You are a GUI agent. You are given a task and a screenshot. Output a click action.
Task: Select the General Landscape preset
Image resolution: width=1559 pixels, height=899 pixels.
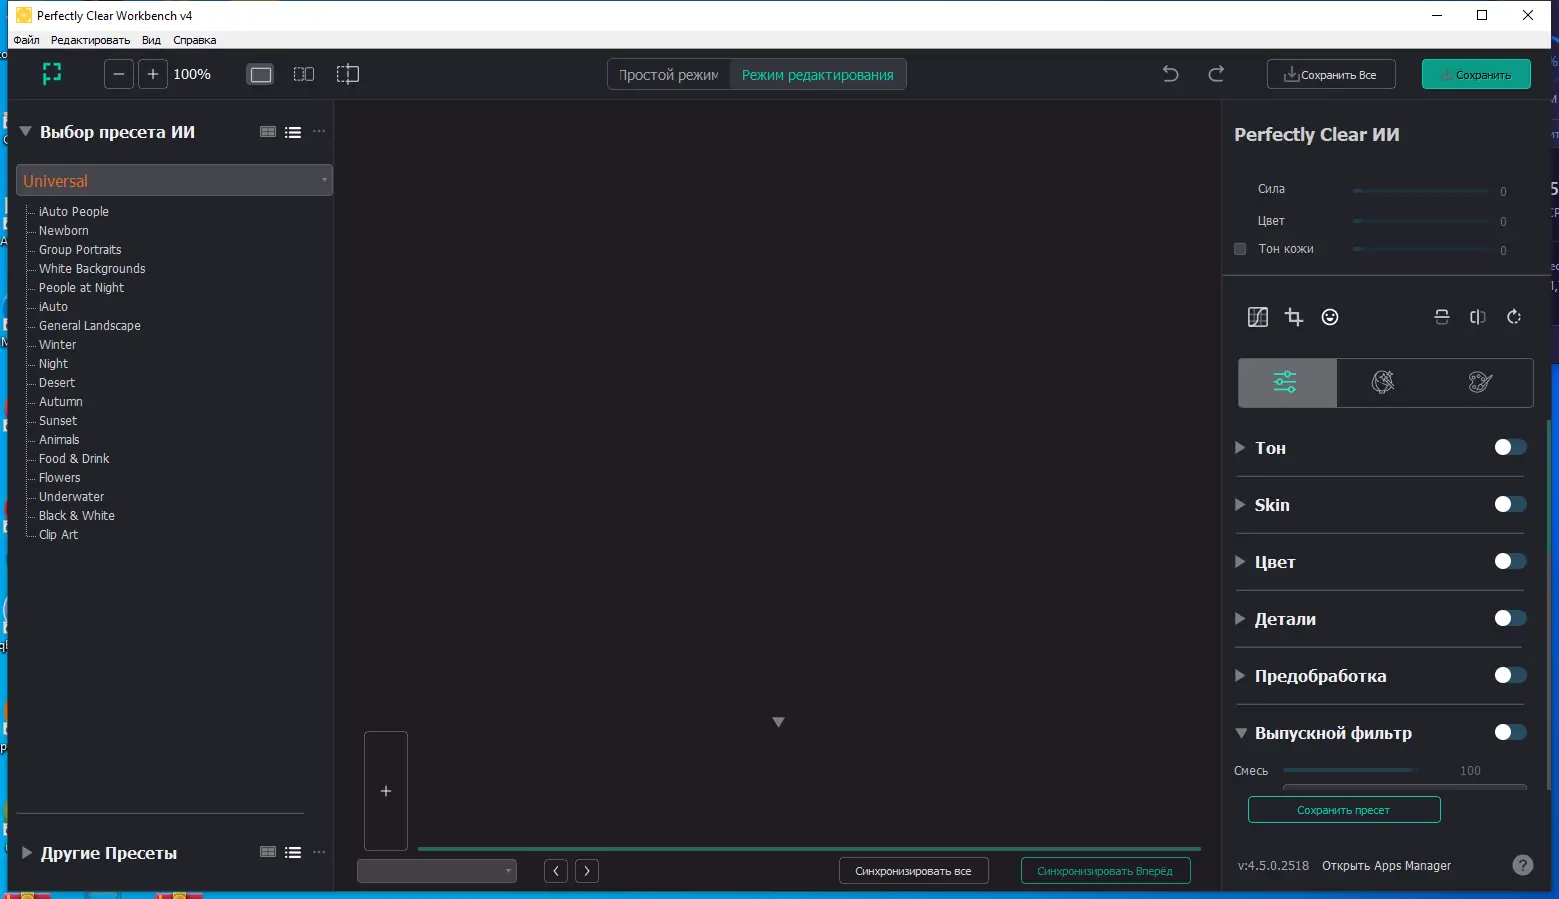pos(89,325)
